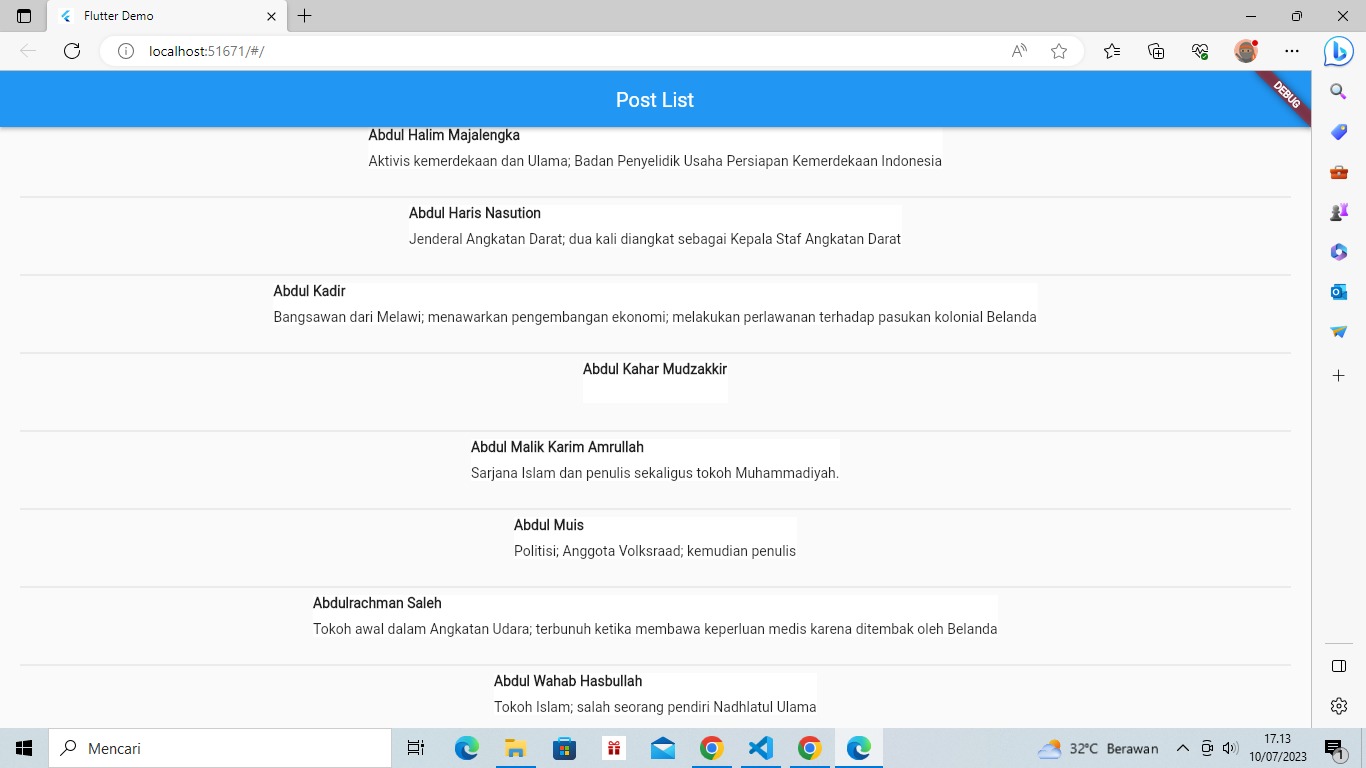Image resolution: width=1366 pixels, height=768 pixels.
Task: Toggle the favorites star for this page
Action: click(x=1058, y=51)
